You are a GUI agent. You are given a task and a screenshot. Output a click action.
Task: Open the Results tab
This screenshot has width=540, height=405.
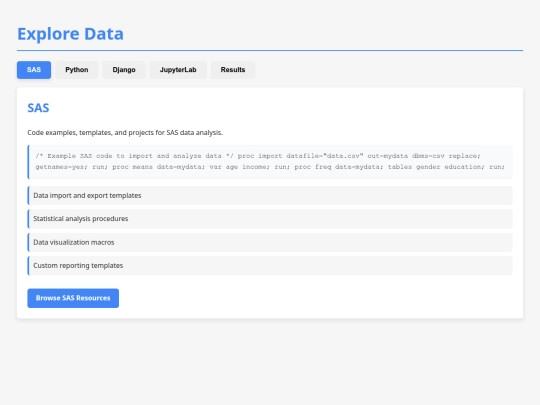[233, 70]
